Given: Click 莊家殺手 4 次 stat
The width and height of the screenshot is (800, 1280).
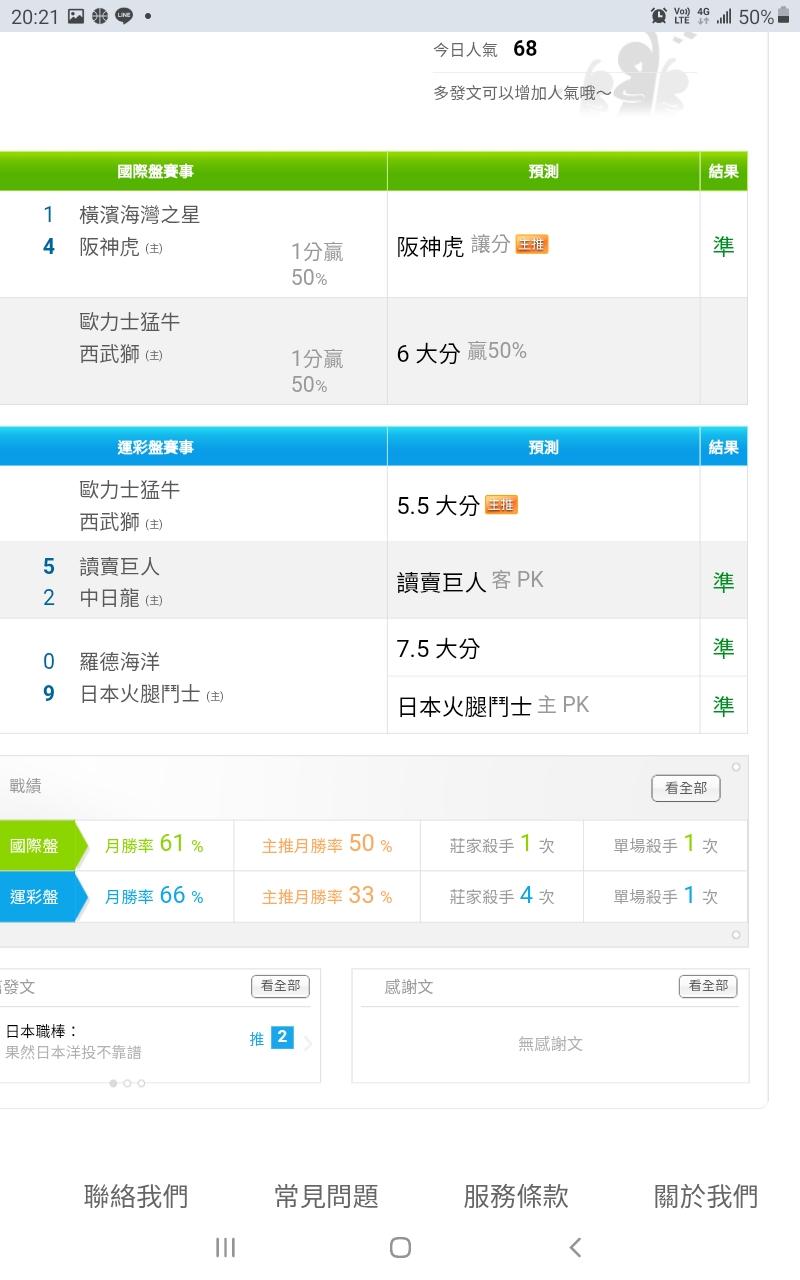Looking at the screenshot, I should click(x=502, y=896).
